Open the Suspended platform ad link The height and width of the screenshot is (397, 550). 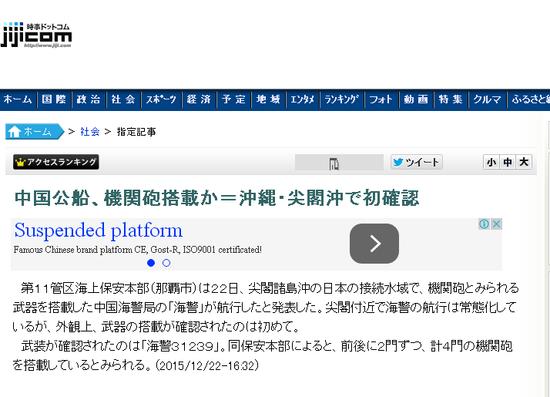pos(99,230)
